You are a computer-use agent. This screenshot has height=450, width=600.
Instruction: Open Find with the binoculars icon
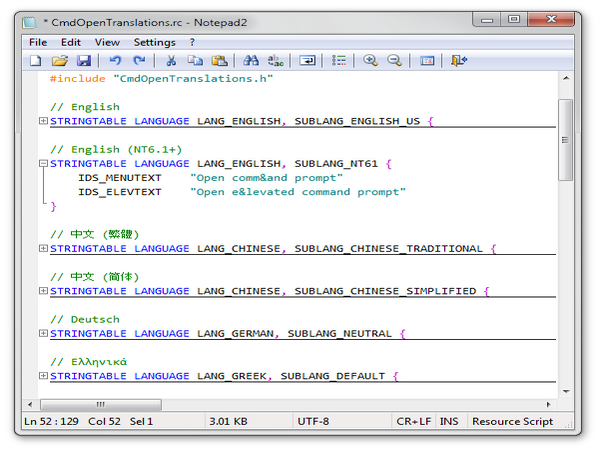[251, 60]
